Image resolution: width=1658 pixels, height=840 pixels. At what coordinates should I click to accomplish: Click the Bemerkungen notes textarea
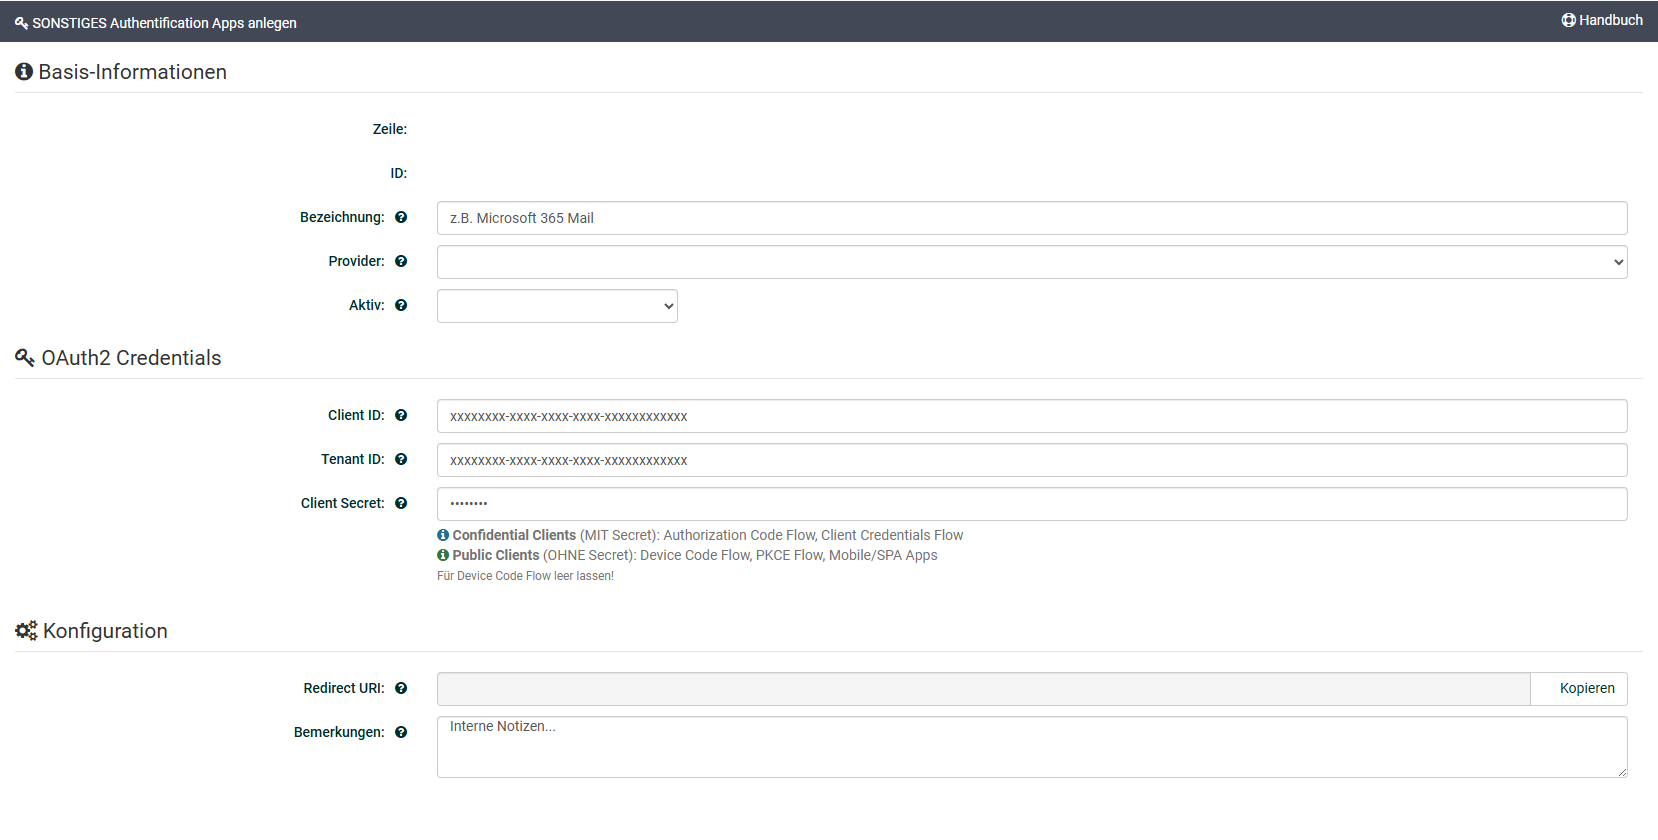(1031, 747)
